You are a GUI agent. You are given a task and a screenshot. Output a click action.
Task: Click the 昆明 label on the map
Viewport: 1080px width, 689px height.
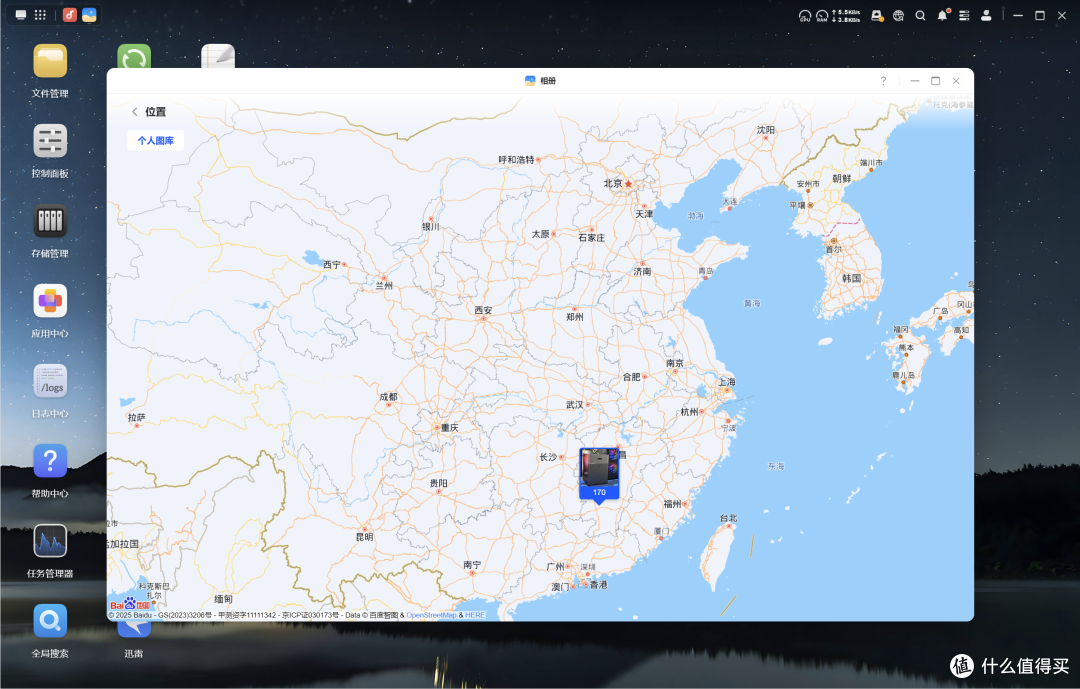(x=364, y=537)
